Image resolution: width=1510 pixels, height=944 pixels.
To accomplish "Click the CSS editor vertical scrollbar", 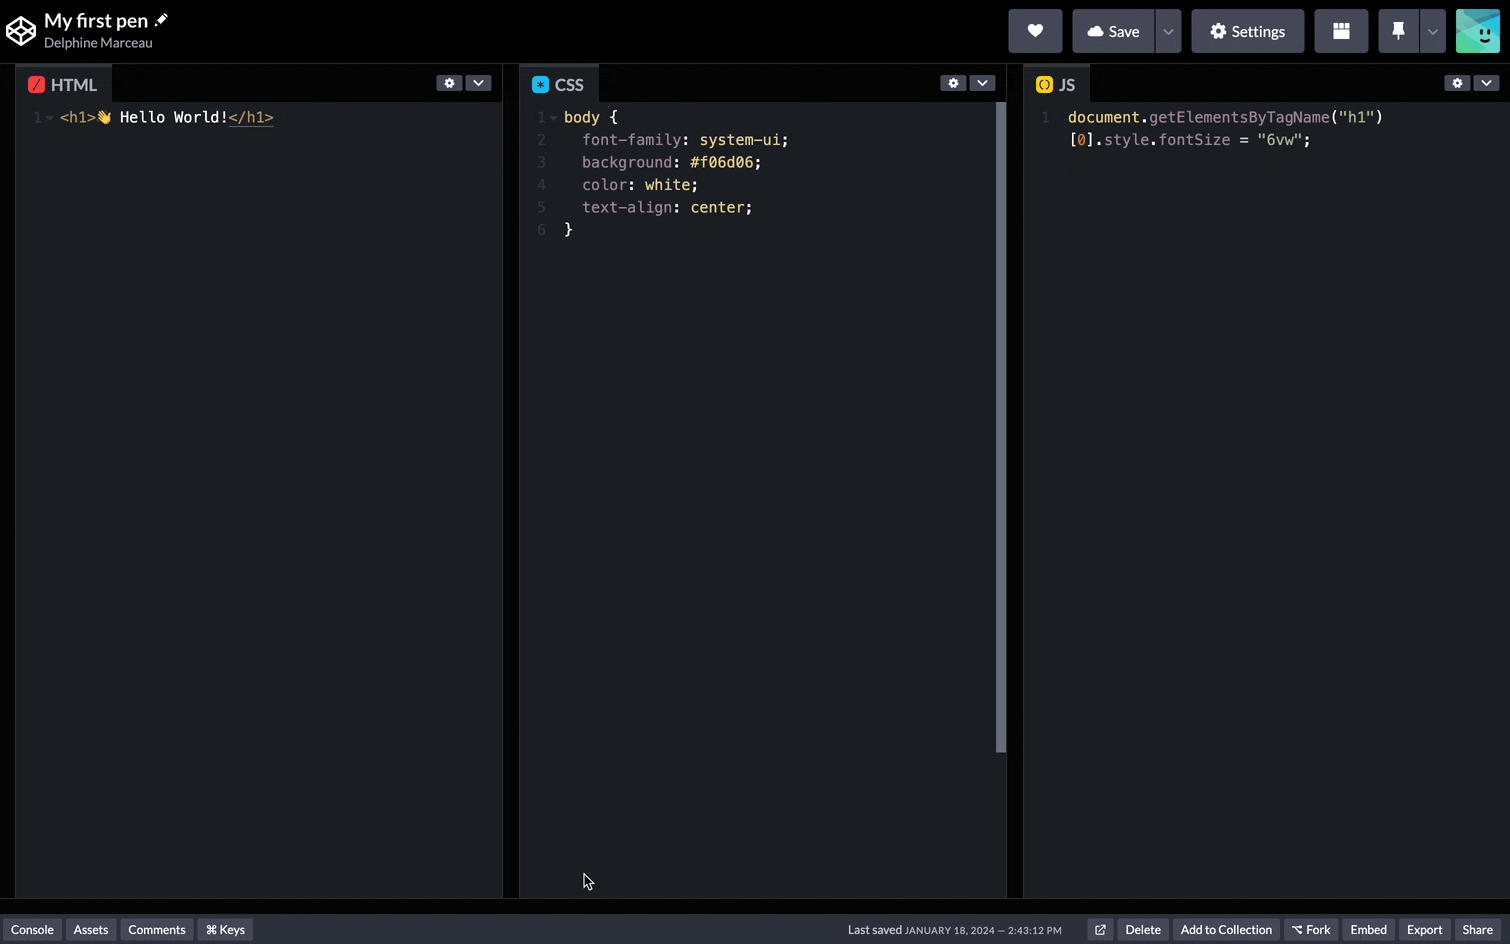I will coord(1001,427).
